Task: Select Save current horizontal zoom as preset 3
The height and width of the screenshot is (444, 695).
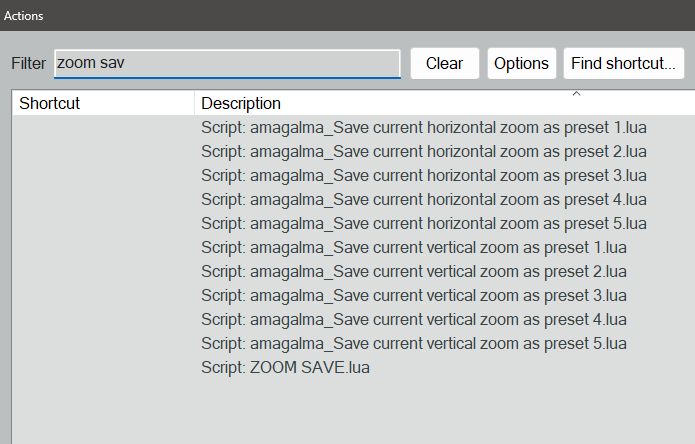Action: point(423,175)
